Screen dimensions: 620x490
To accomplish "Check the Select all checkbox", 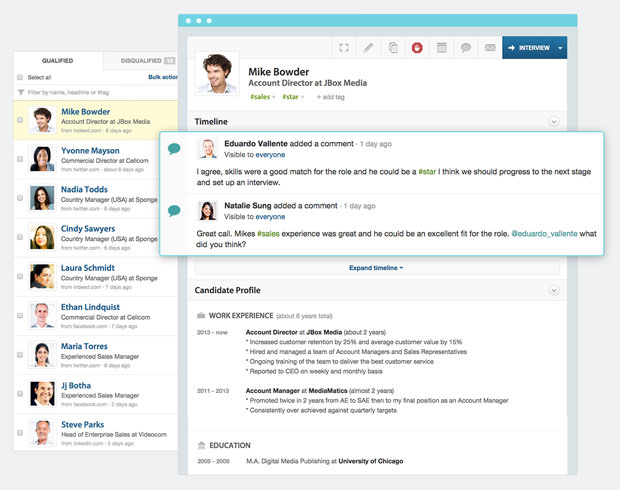I will coord(21,77).
